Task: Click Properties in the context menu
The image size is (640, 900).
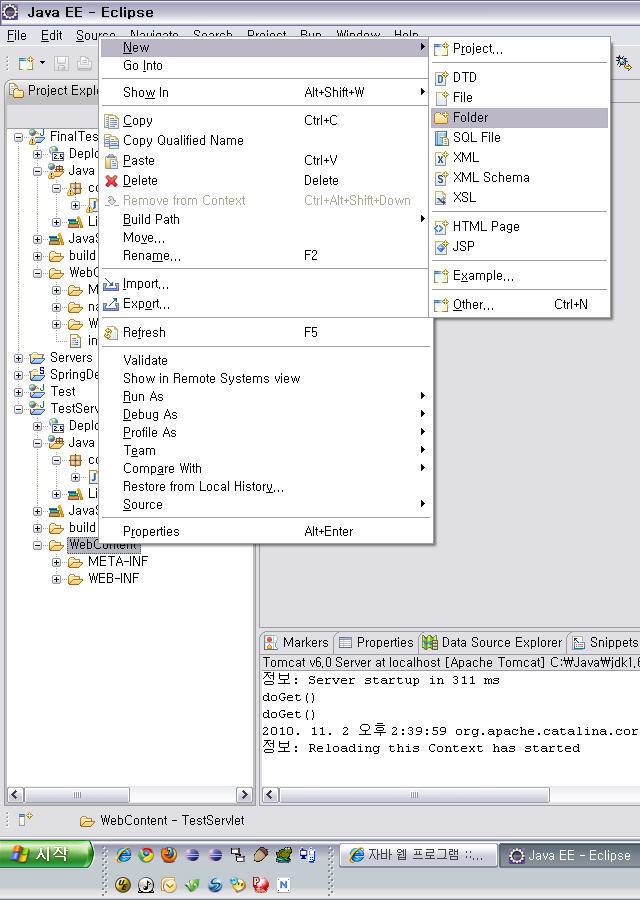Action: pos(265,532)
